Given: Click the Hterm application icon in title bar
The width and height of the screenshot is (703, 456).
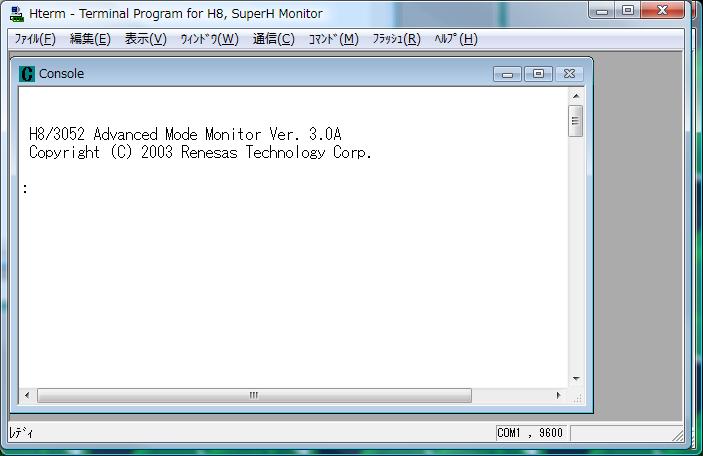Looking at the screenshot, I should pyautogui.click(x=16, y=14).
